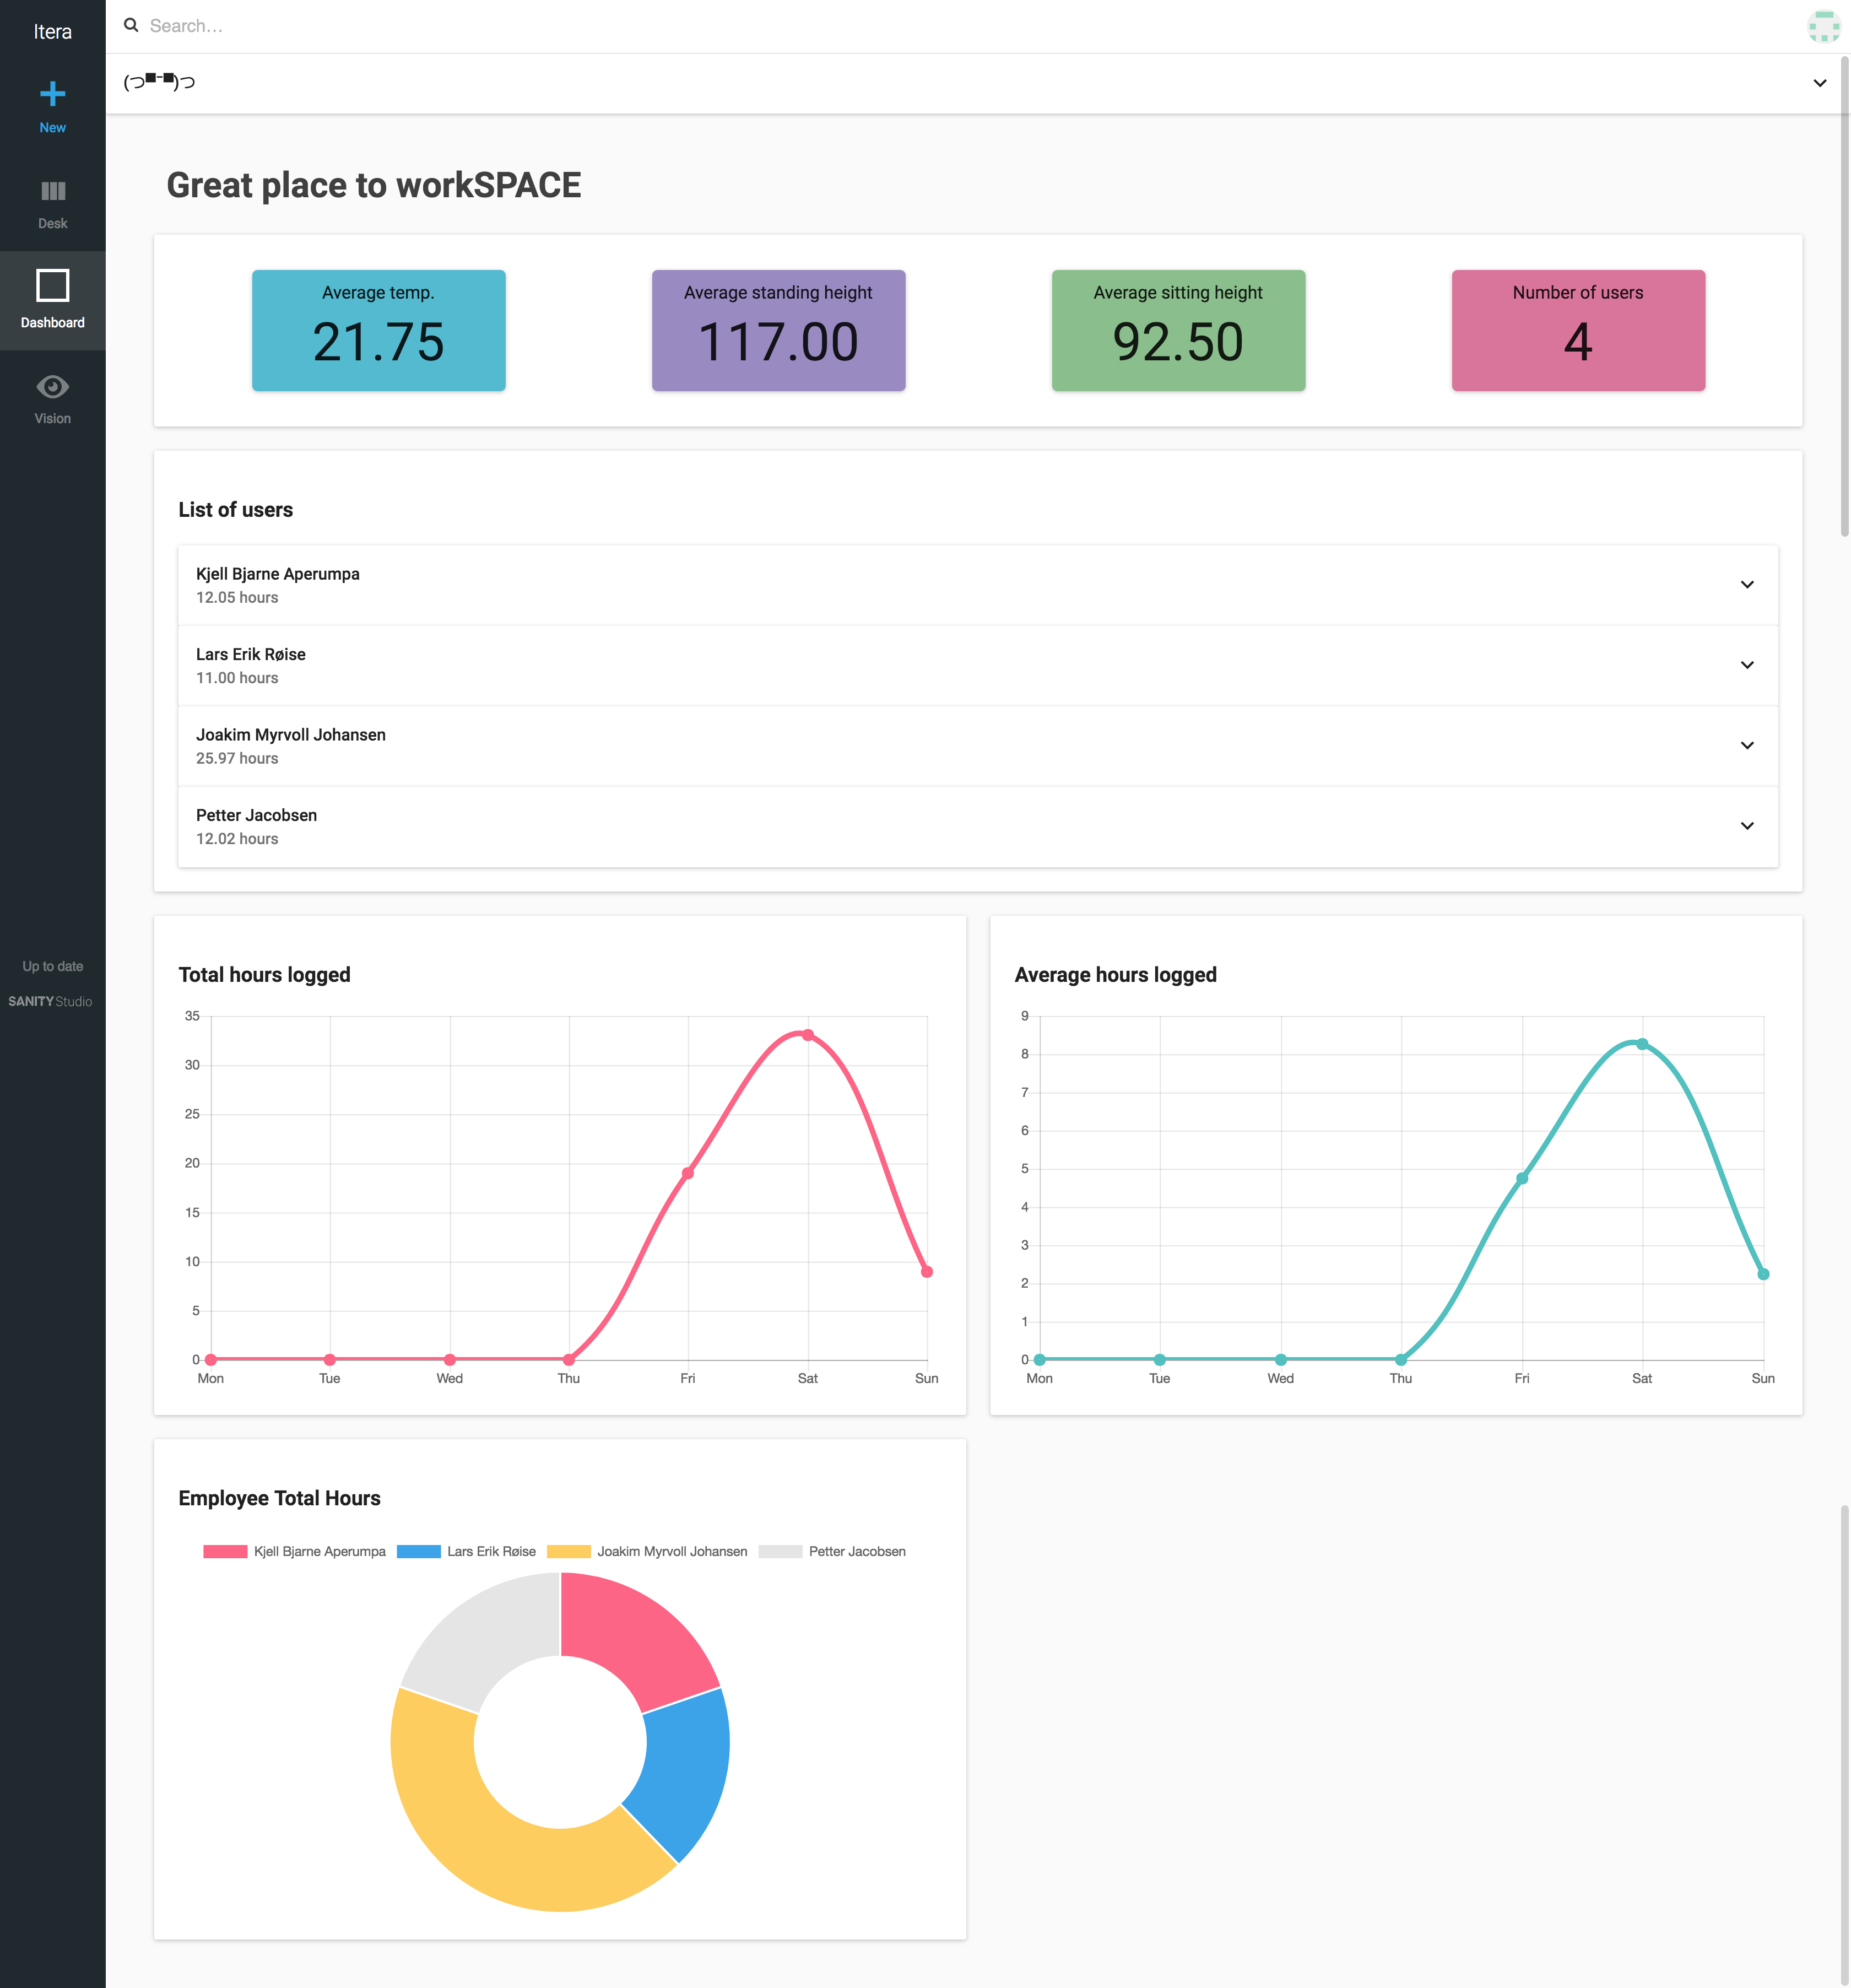1851x1988 pixels.
Task: Click the Itera logo icon
Action: [x=51, y=24]
